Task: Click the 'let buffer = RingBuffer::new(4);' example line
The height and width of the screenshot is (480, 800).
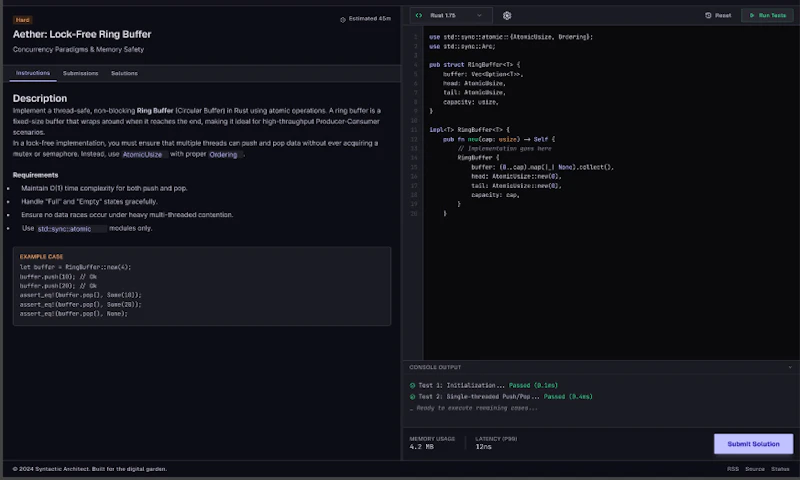Action: coord(76,267)
